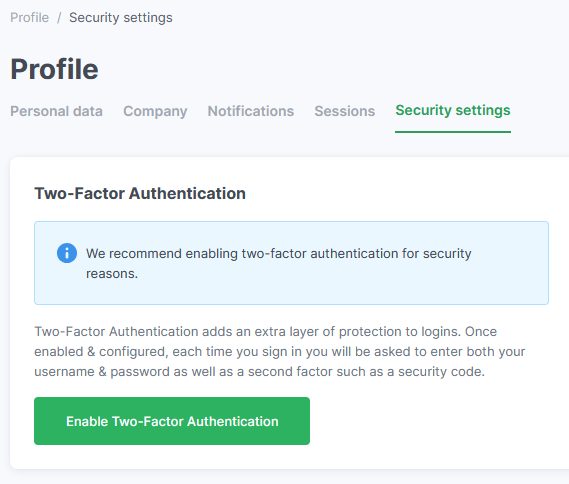Click the Security settings breadcrumb item
The image size is (569, 484).
pos(120,17)
